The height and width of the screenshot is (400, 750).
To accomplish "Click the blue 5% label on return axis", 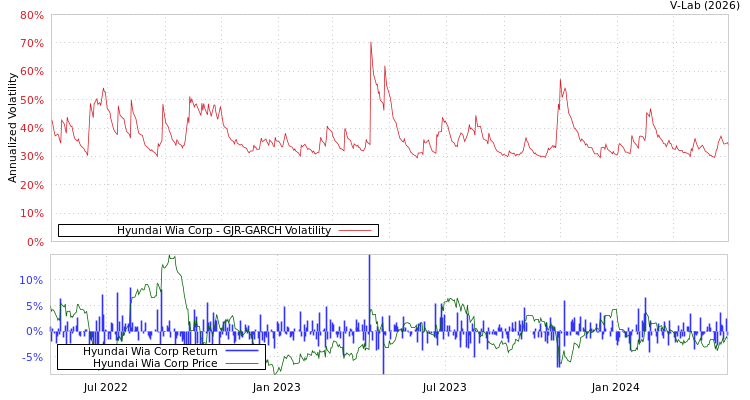I will point(34,306).
